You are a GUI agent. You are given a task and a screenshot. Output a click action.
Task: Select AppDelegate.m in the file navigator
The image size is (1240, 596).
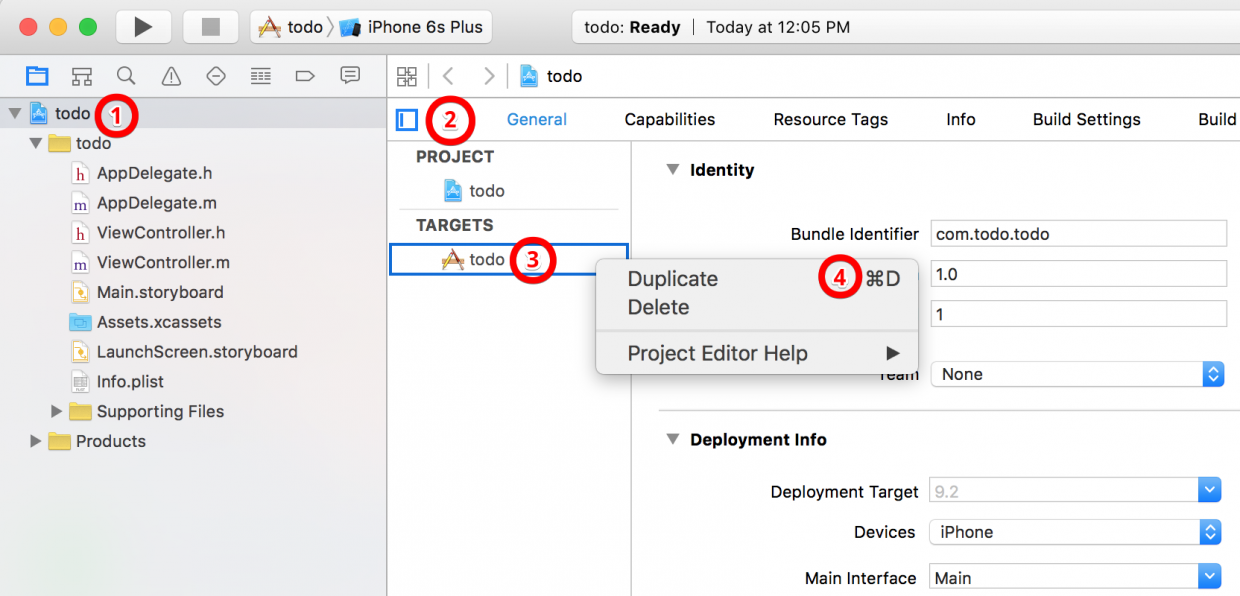156,203
